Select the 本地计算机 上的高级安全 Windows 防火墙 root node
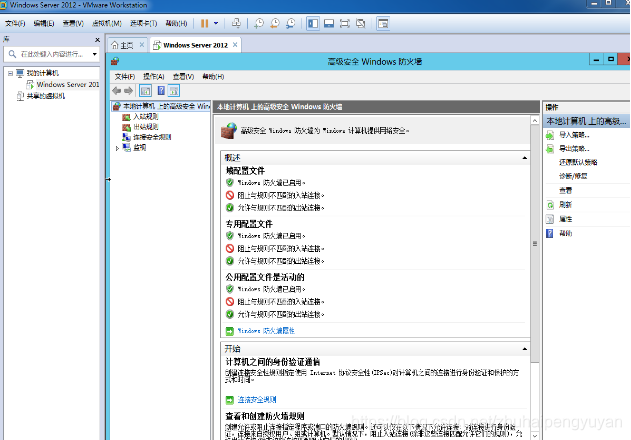Screen dimensions: 631x440 161,106
